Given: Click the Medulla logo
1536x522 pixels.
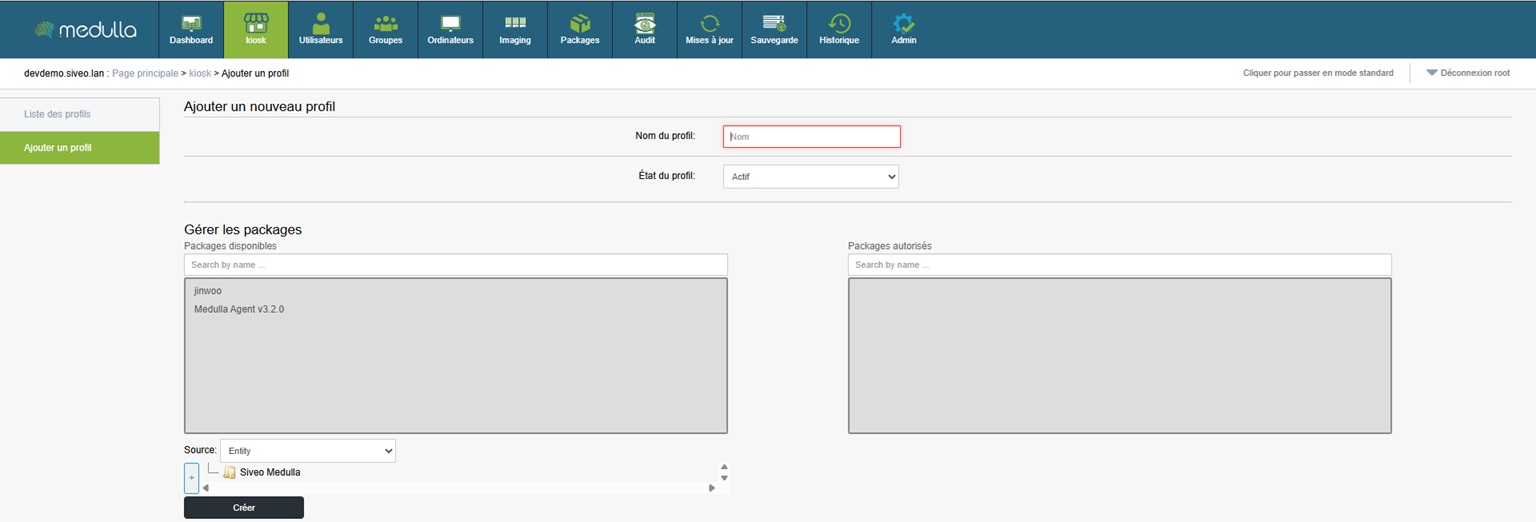Looking at the screenshot, I should click(x=85, y=30).
